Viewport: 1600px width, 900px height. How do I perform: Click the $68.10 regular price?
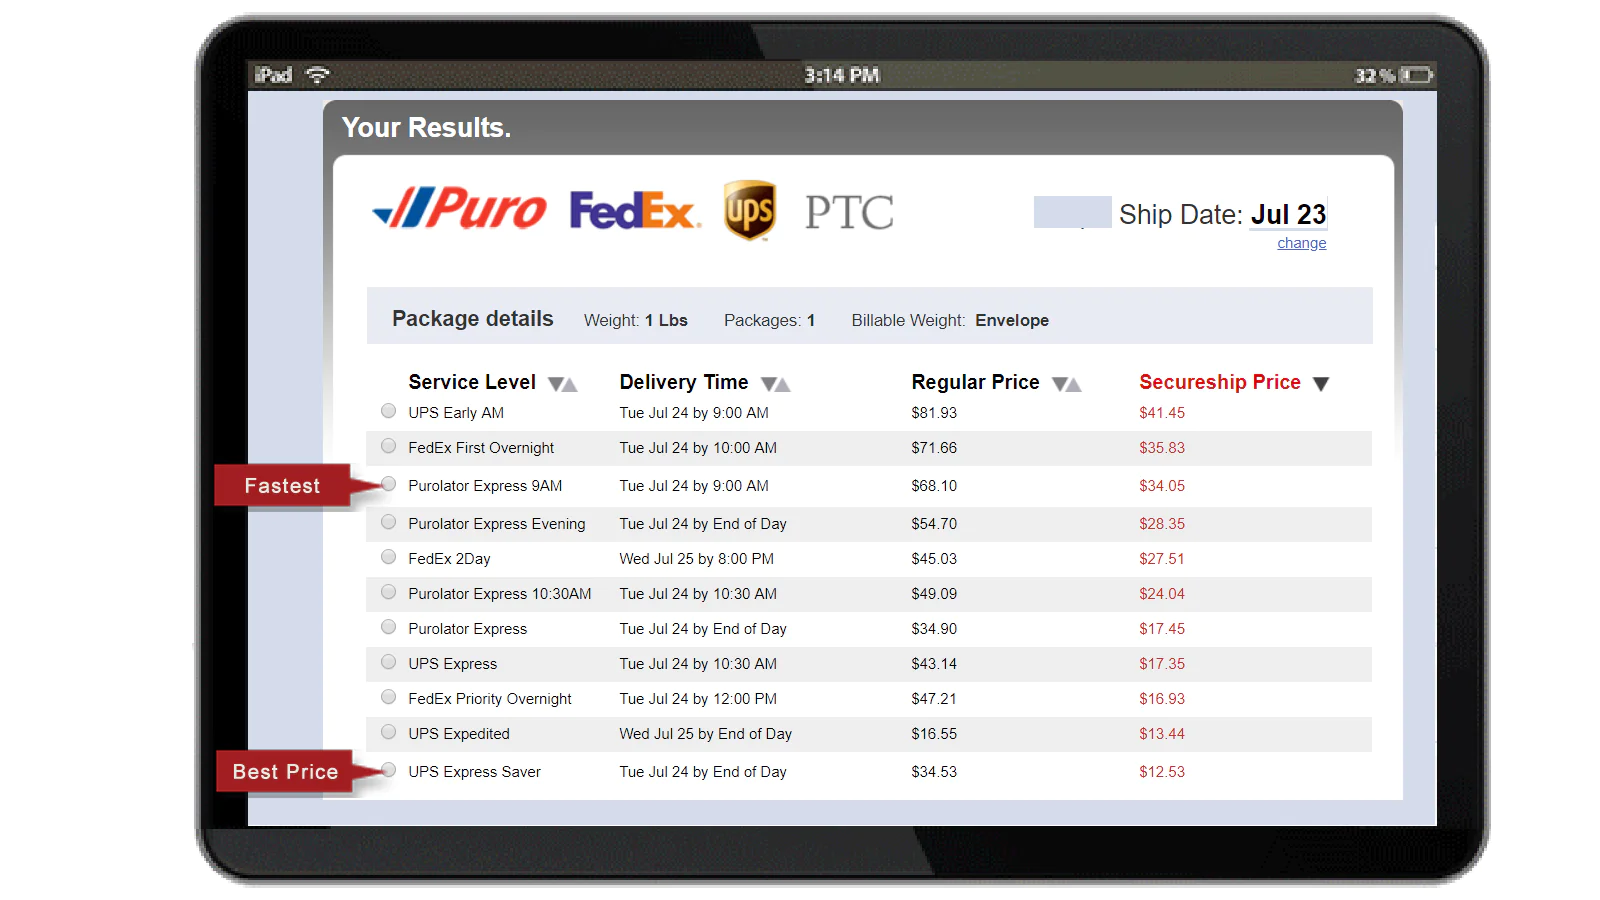click(x=934, y=486)
